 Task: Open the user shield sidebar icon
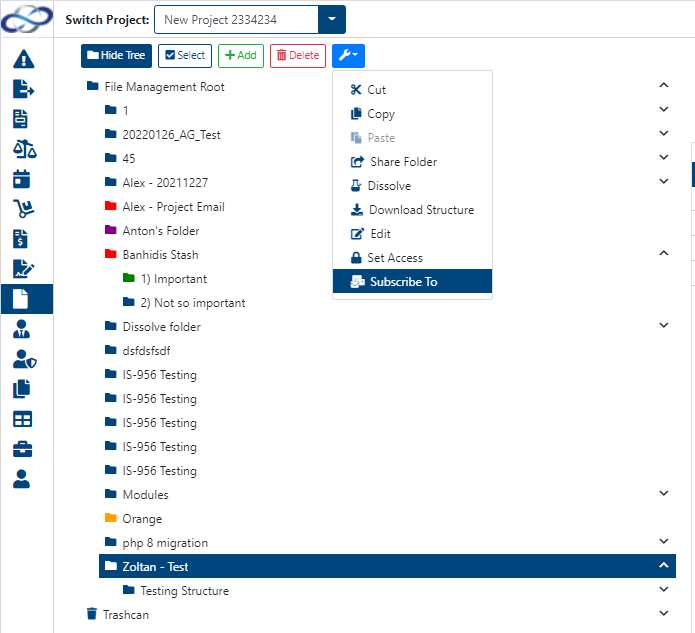pyautogui.click(x=25, y=359)
